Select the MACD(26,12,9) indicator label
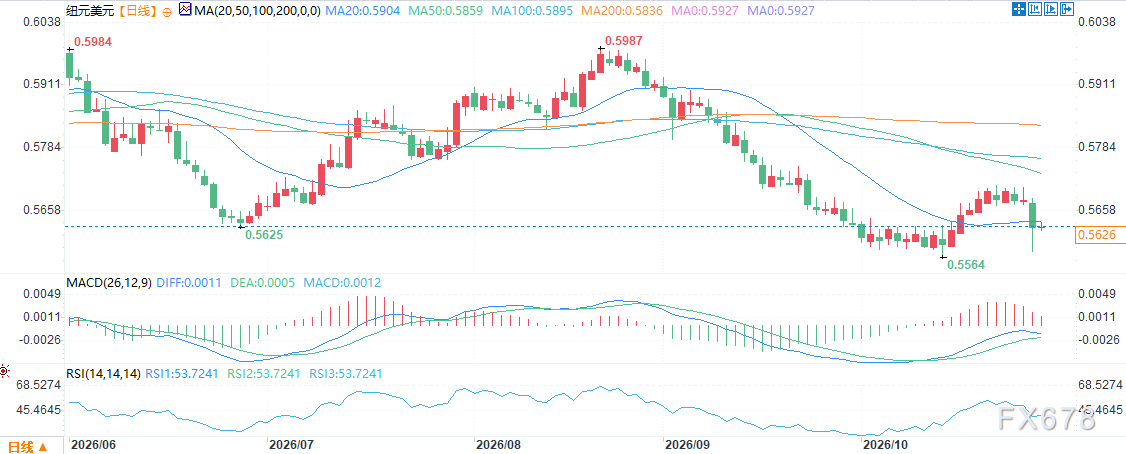This screenshot has height=454, width=1126. pyautogui.click(x=108, y=283)
